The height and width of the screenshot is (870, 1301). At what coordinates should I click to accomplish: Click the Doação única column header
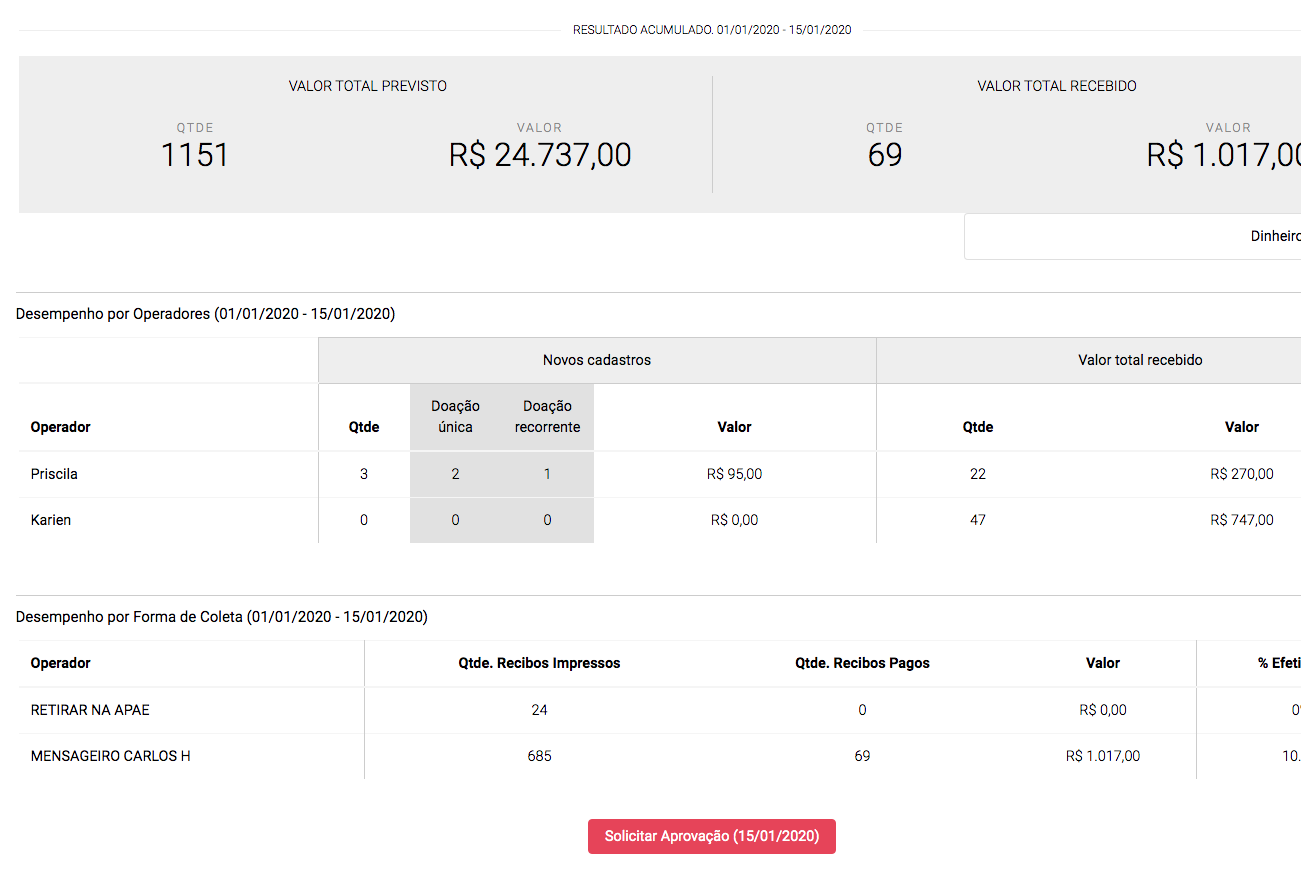pyautogui.click(x=455, y=416)
